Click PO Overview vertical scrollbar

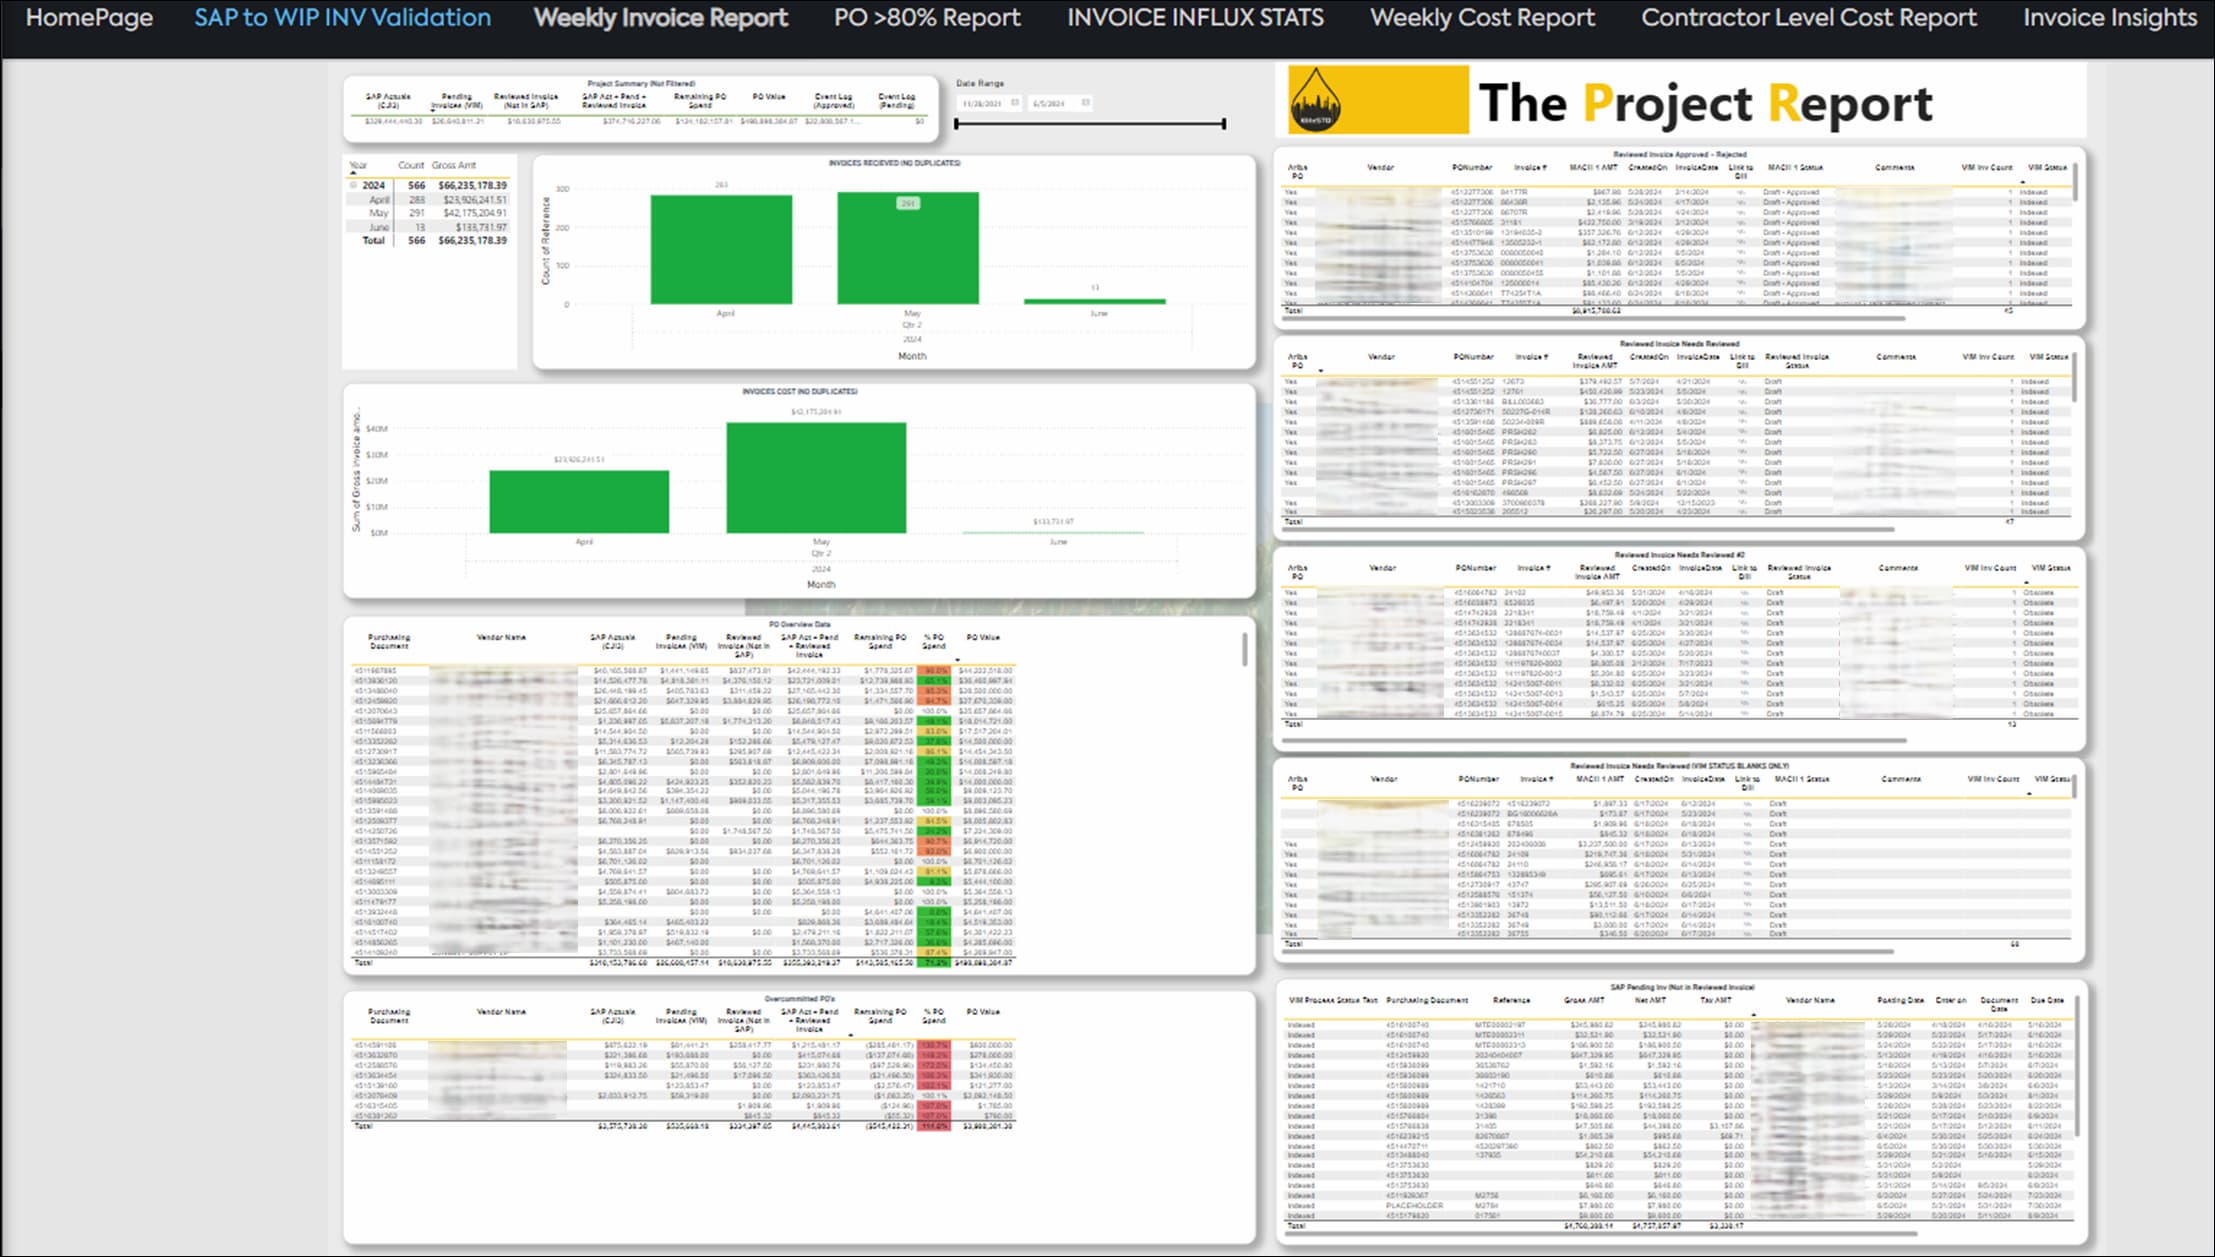pos(1244,650)
